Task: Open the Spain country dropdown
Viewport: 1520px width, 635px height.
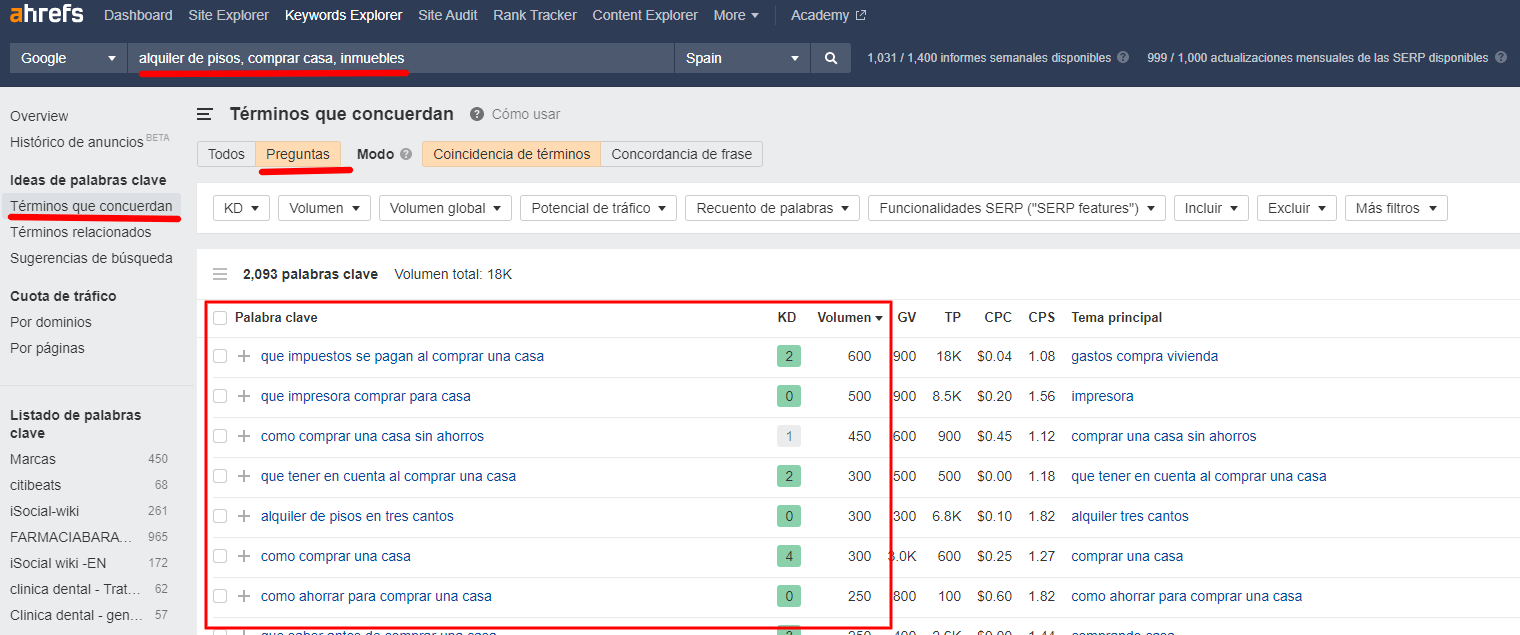Action: tap(742, 58)
